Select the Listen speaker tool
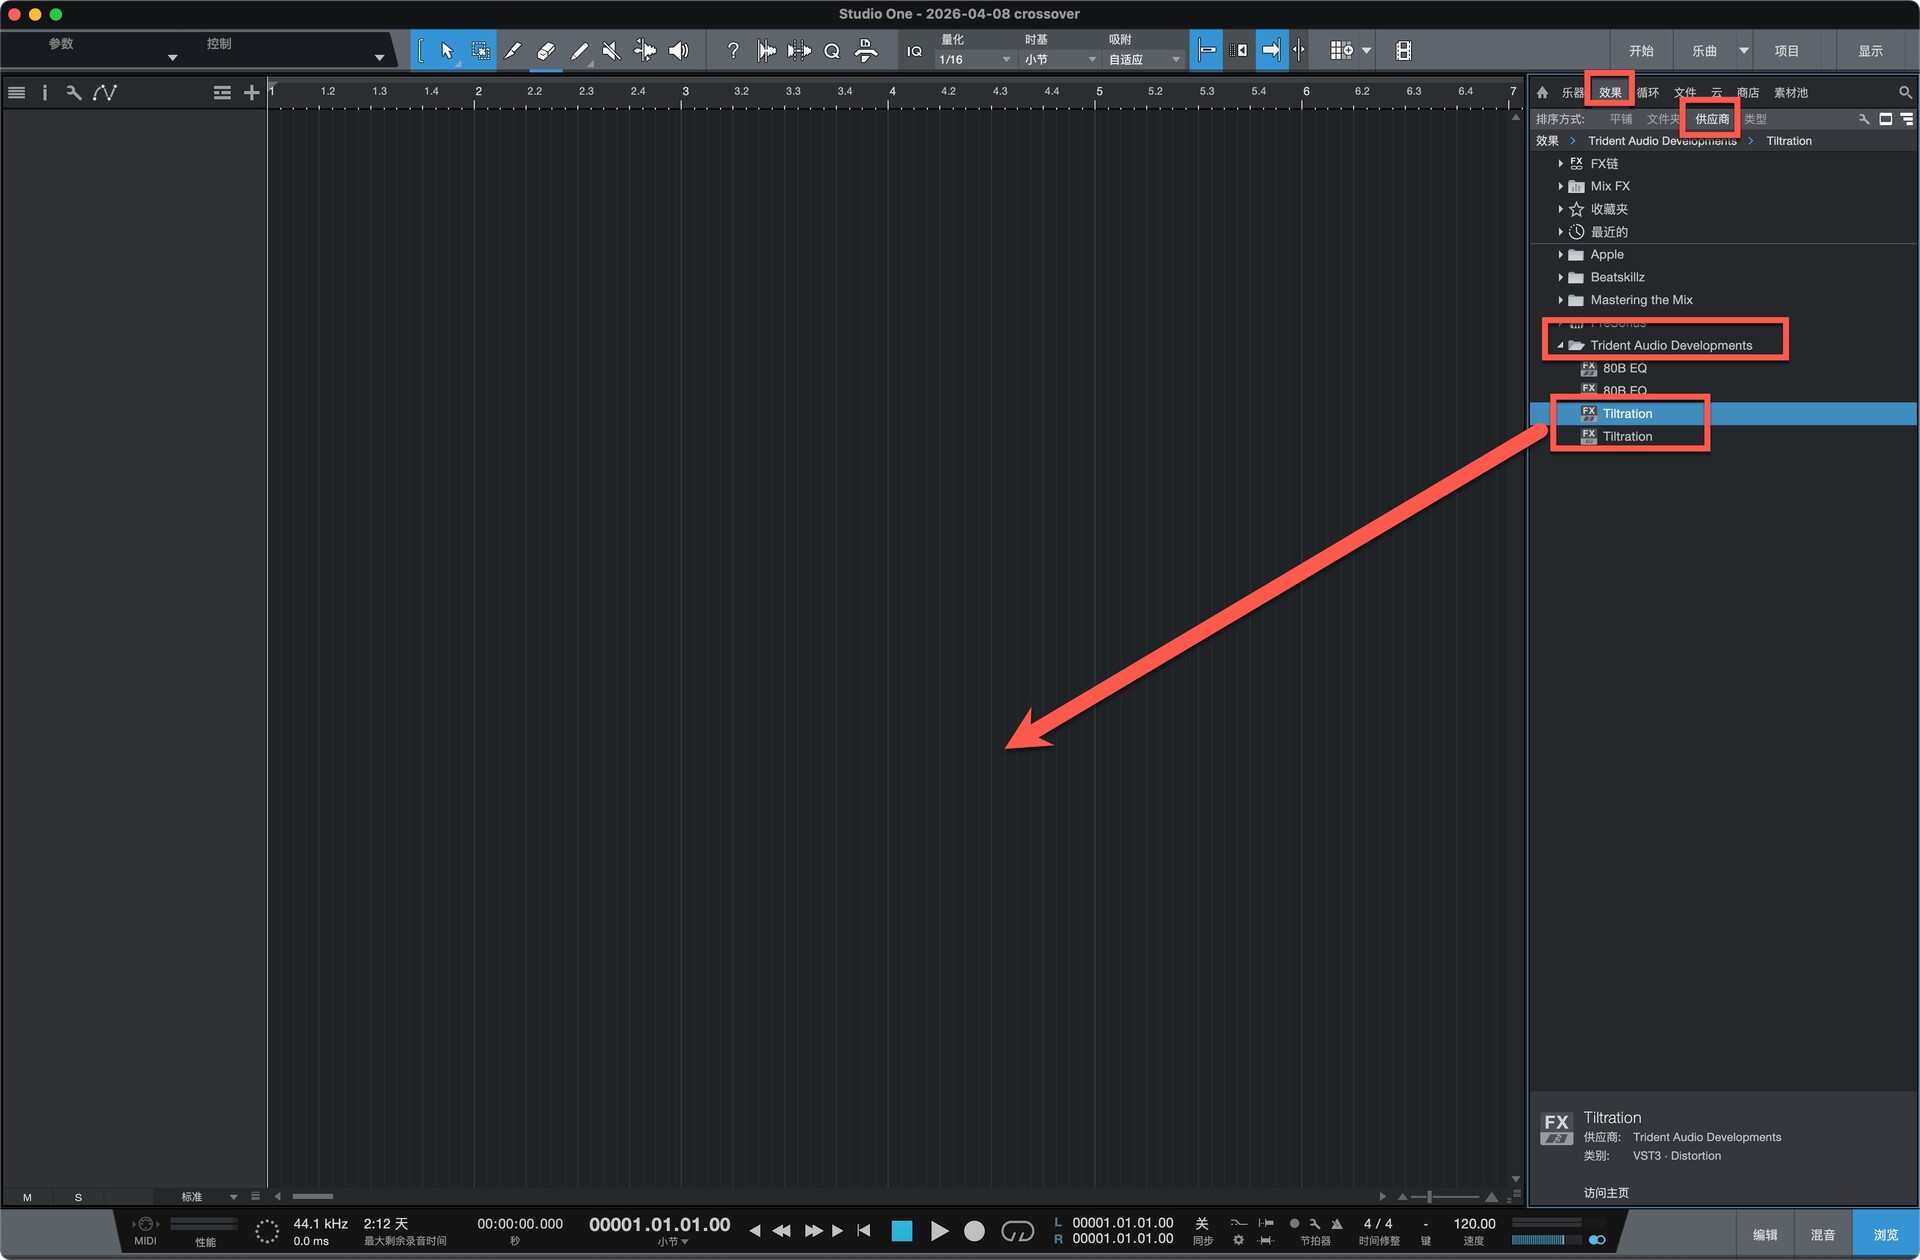The height and width of the screenshot is (1260, 1920). (x=678, y=51)
